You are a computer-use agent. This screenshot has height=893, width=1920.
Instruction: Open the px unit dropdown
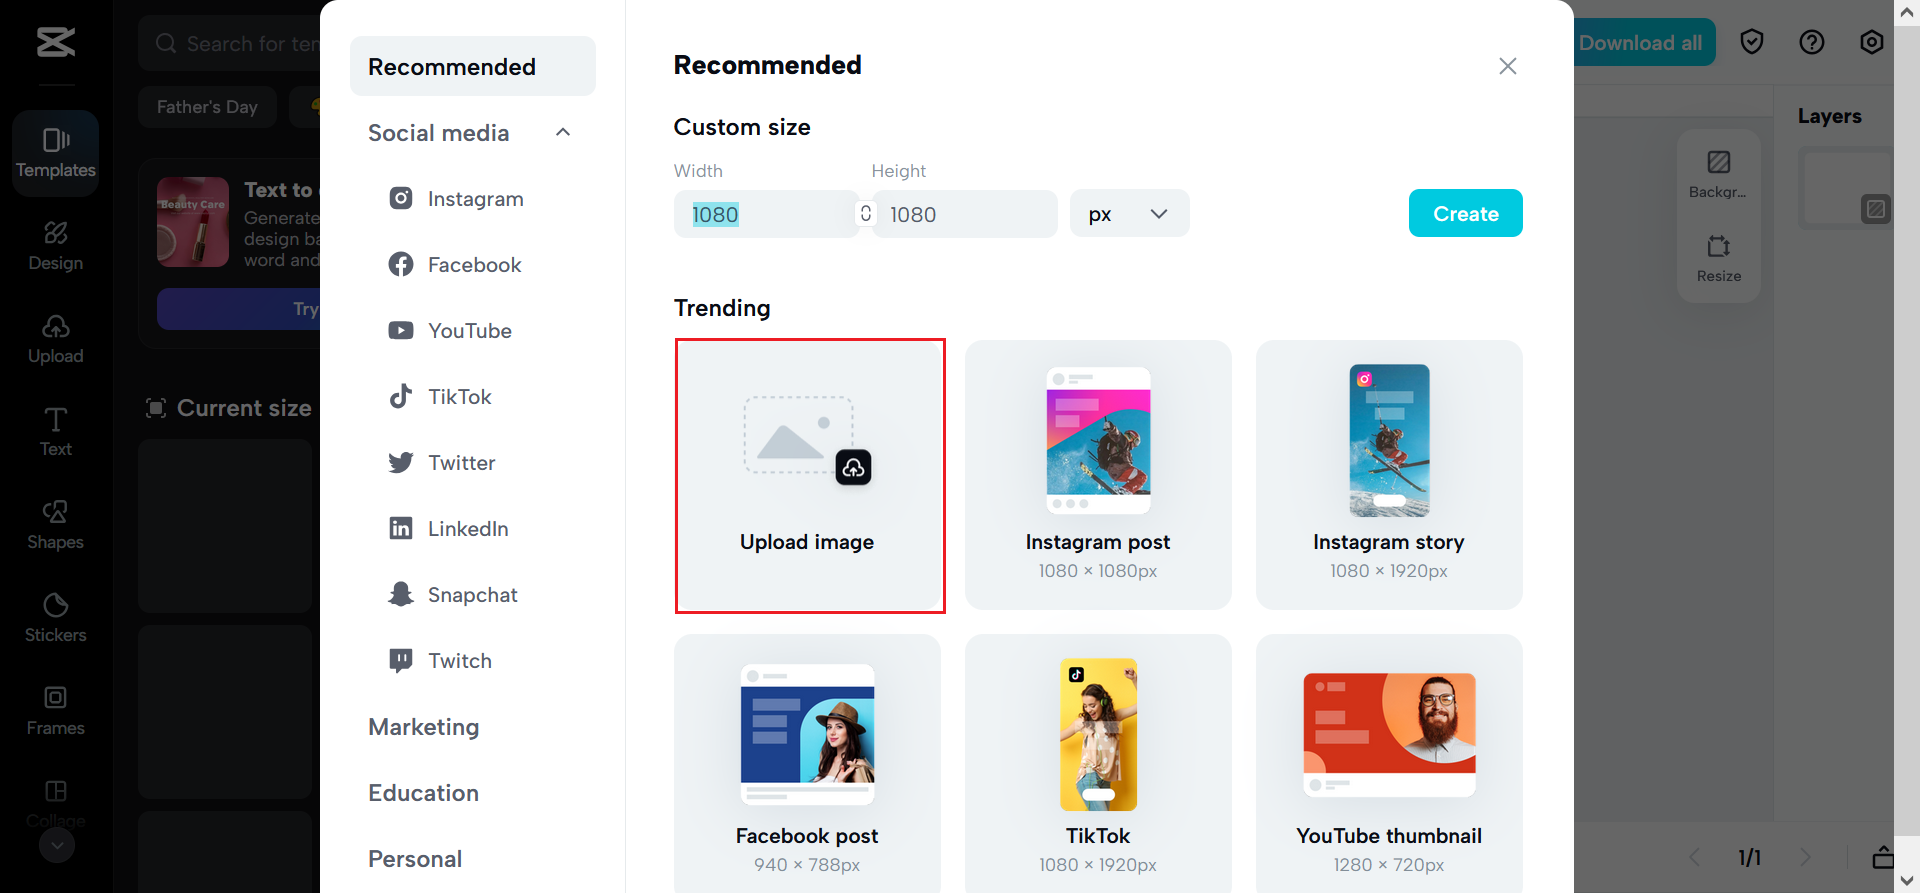(x=1129, y=213)
